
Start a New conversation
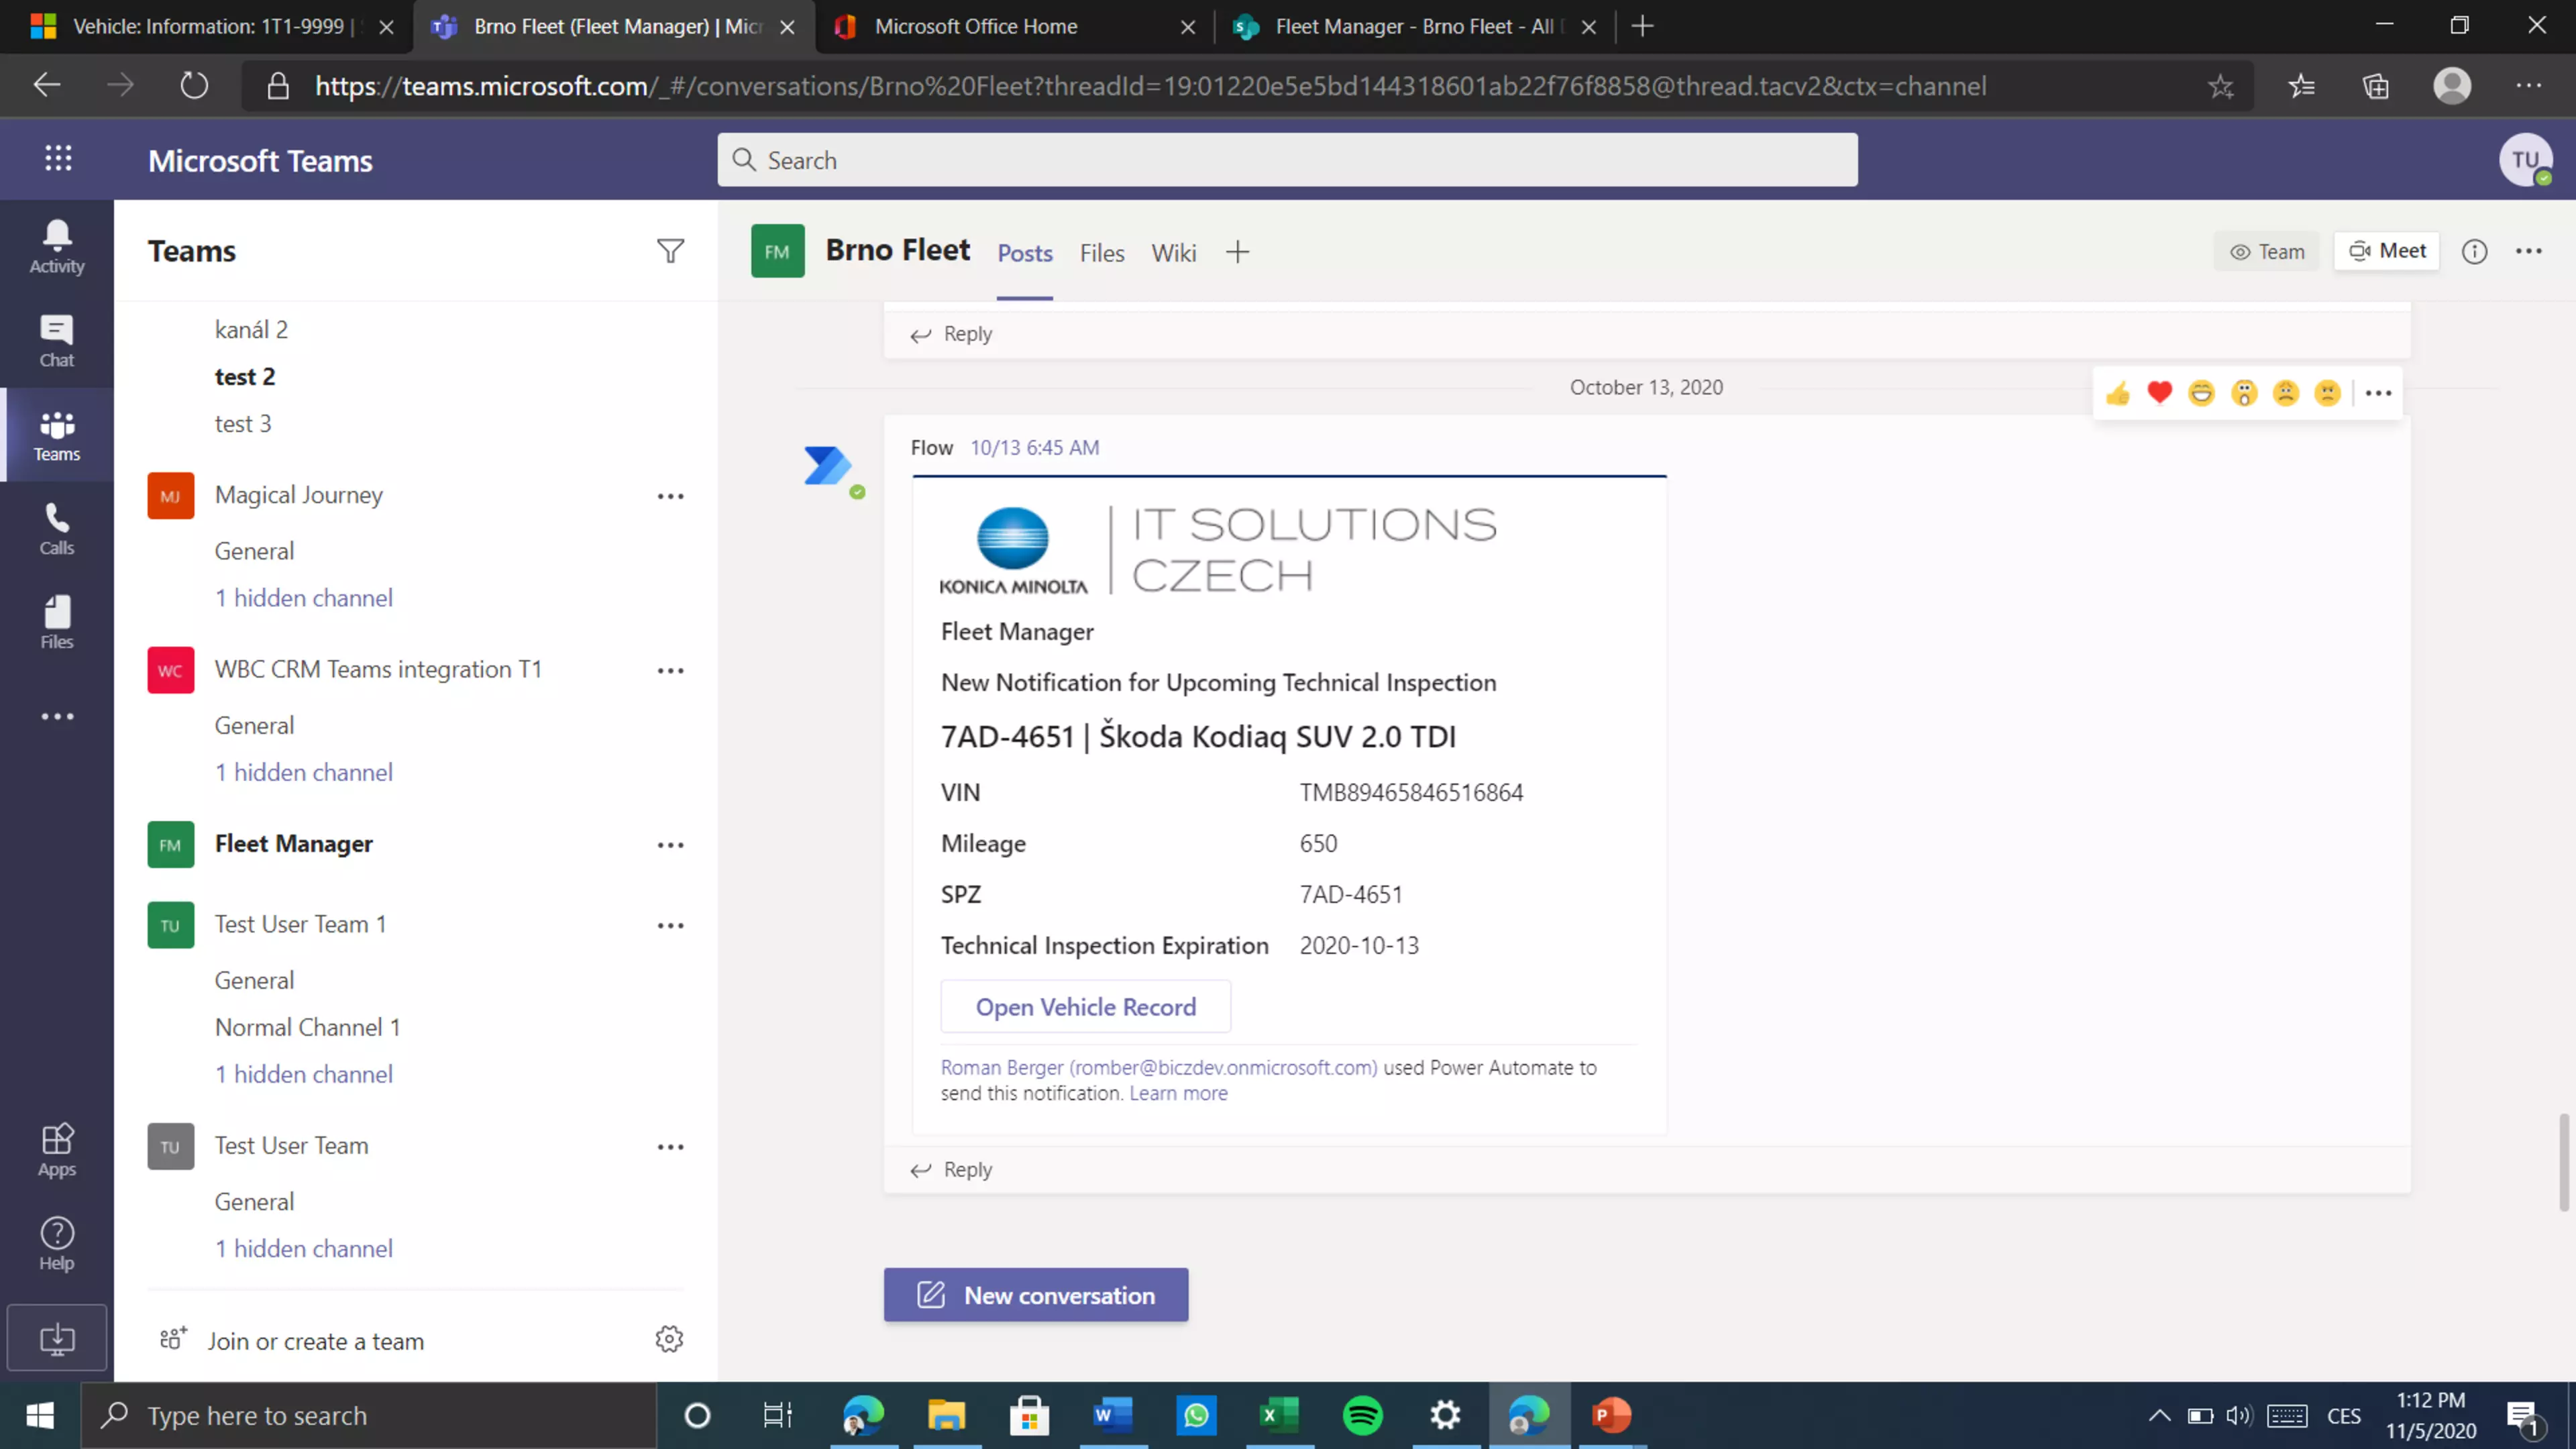(1035, 1295)
